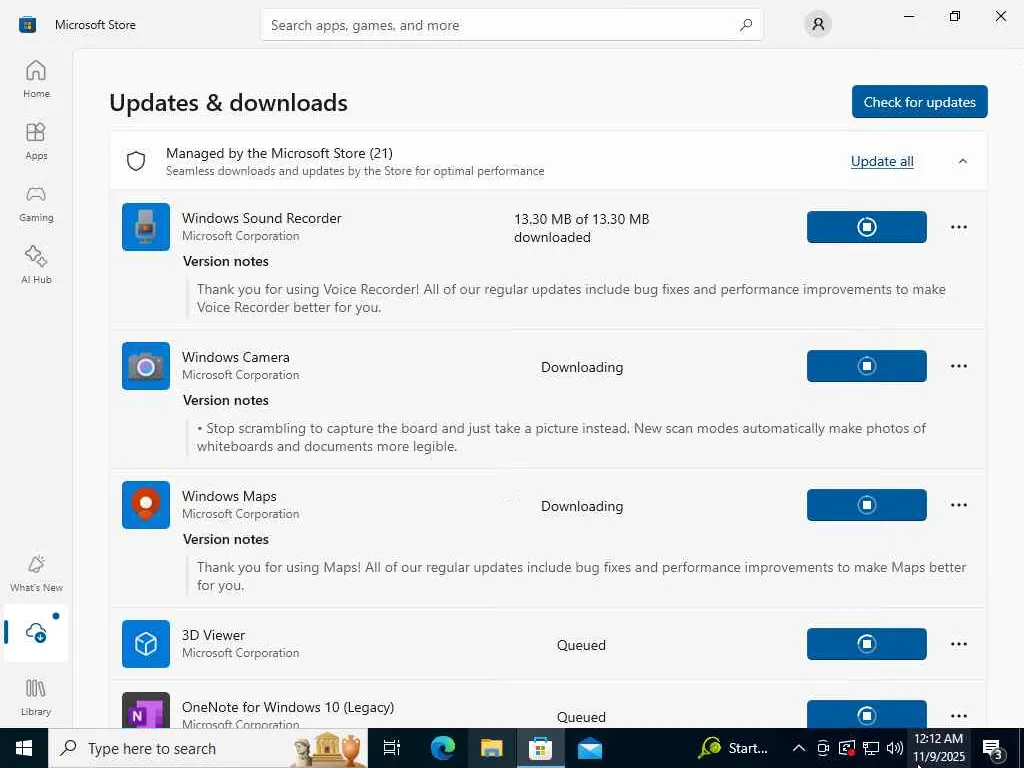Open more options for OneNote

tap(959, 716)
